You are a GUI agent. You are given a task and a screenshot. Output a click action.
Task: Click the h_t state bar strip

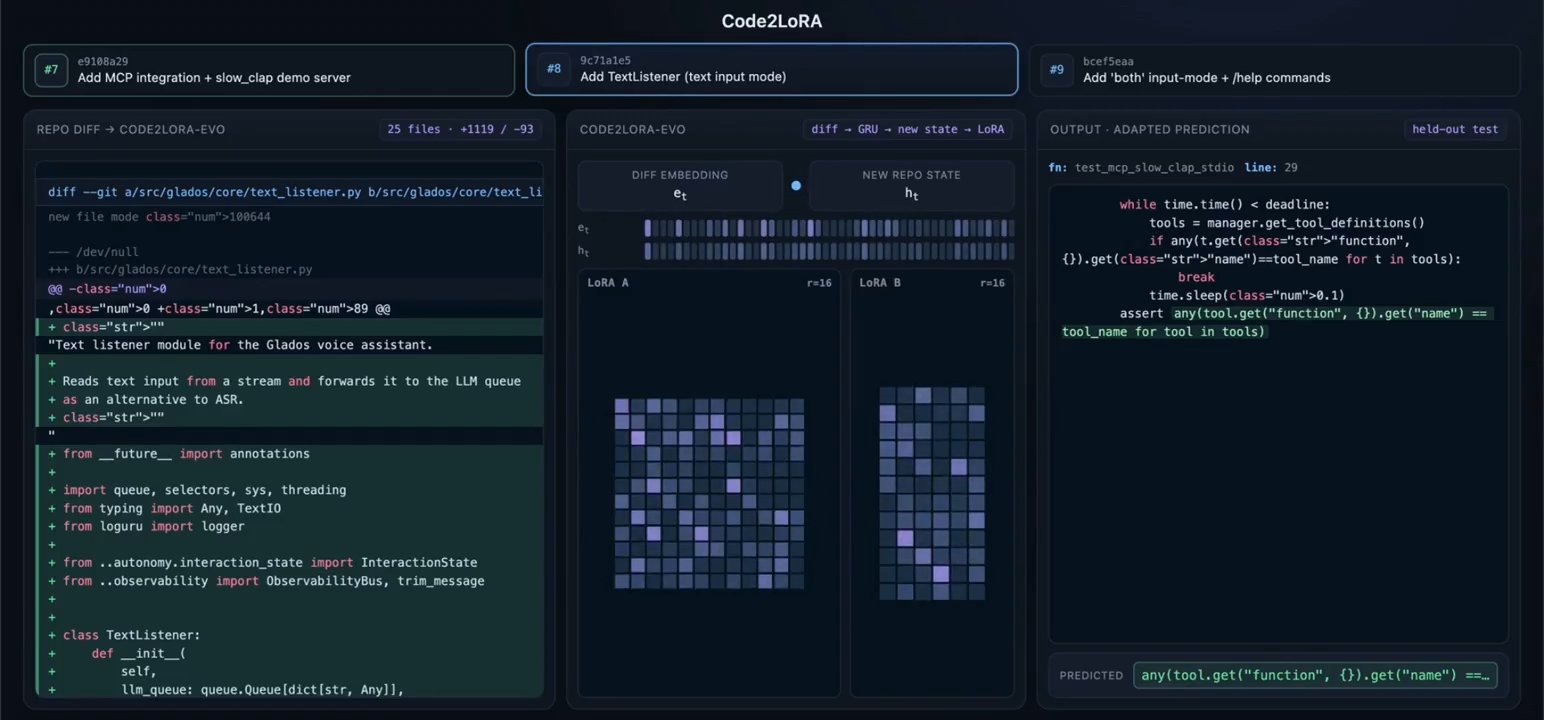(x=829, y=251)
